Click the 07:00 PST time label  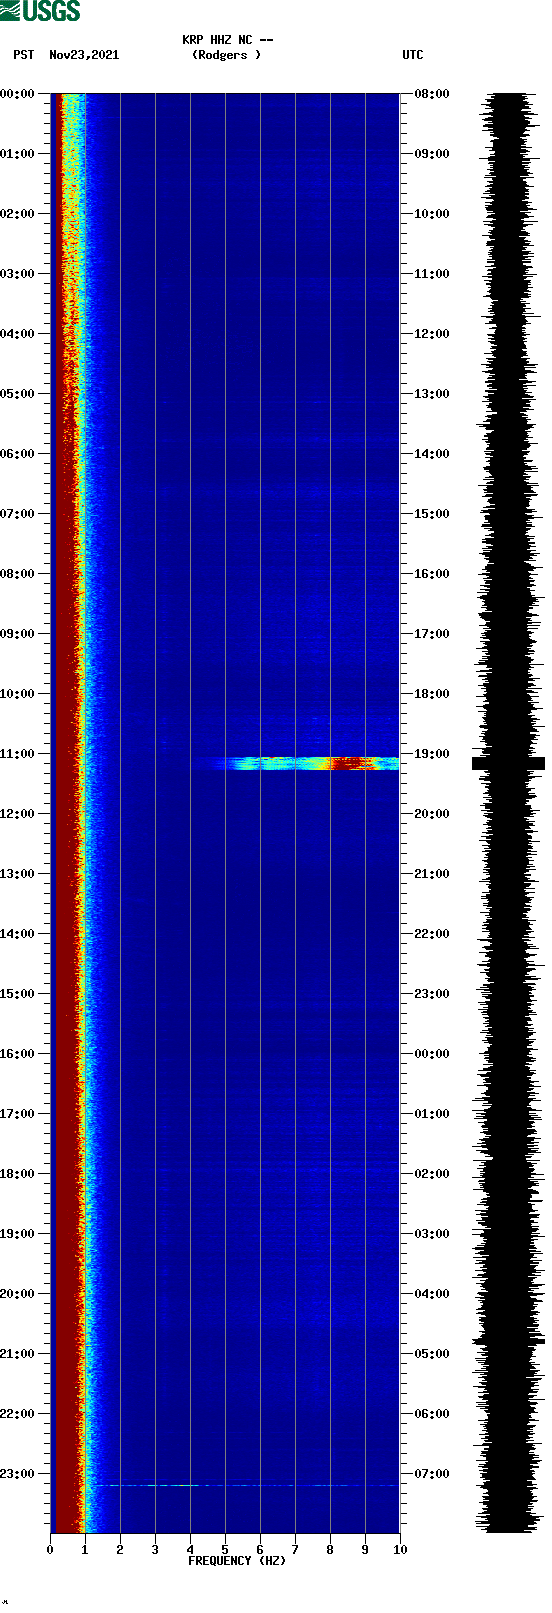tap(17, 514)
